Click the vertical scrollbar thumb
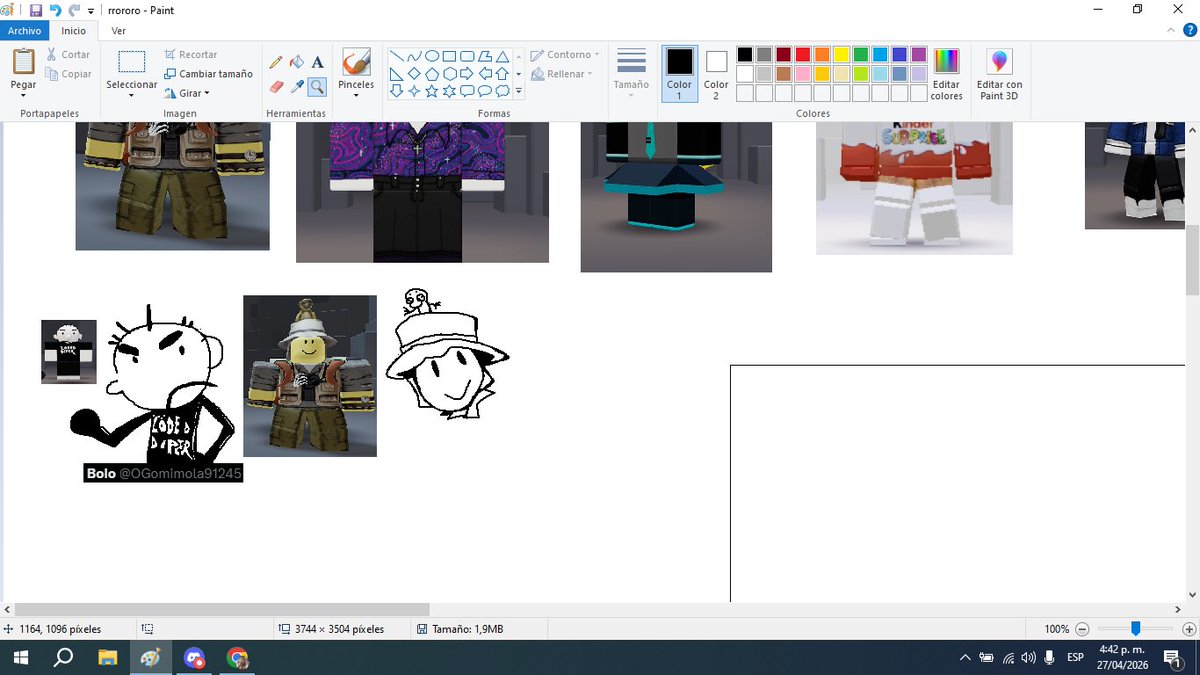Viewport: 1200px width, 675px height. [x=1193, y=262]
